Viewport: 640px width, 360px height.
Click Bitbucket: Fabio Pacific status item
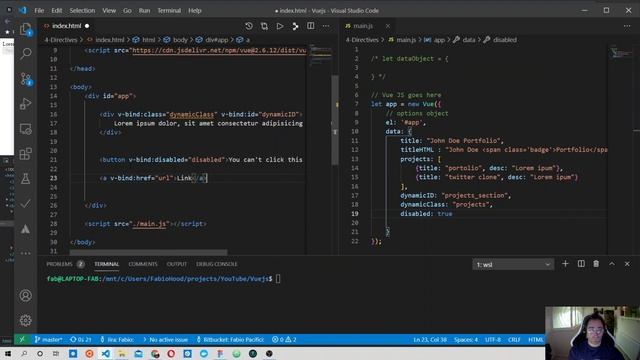coord(230,340)
